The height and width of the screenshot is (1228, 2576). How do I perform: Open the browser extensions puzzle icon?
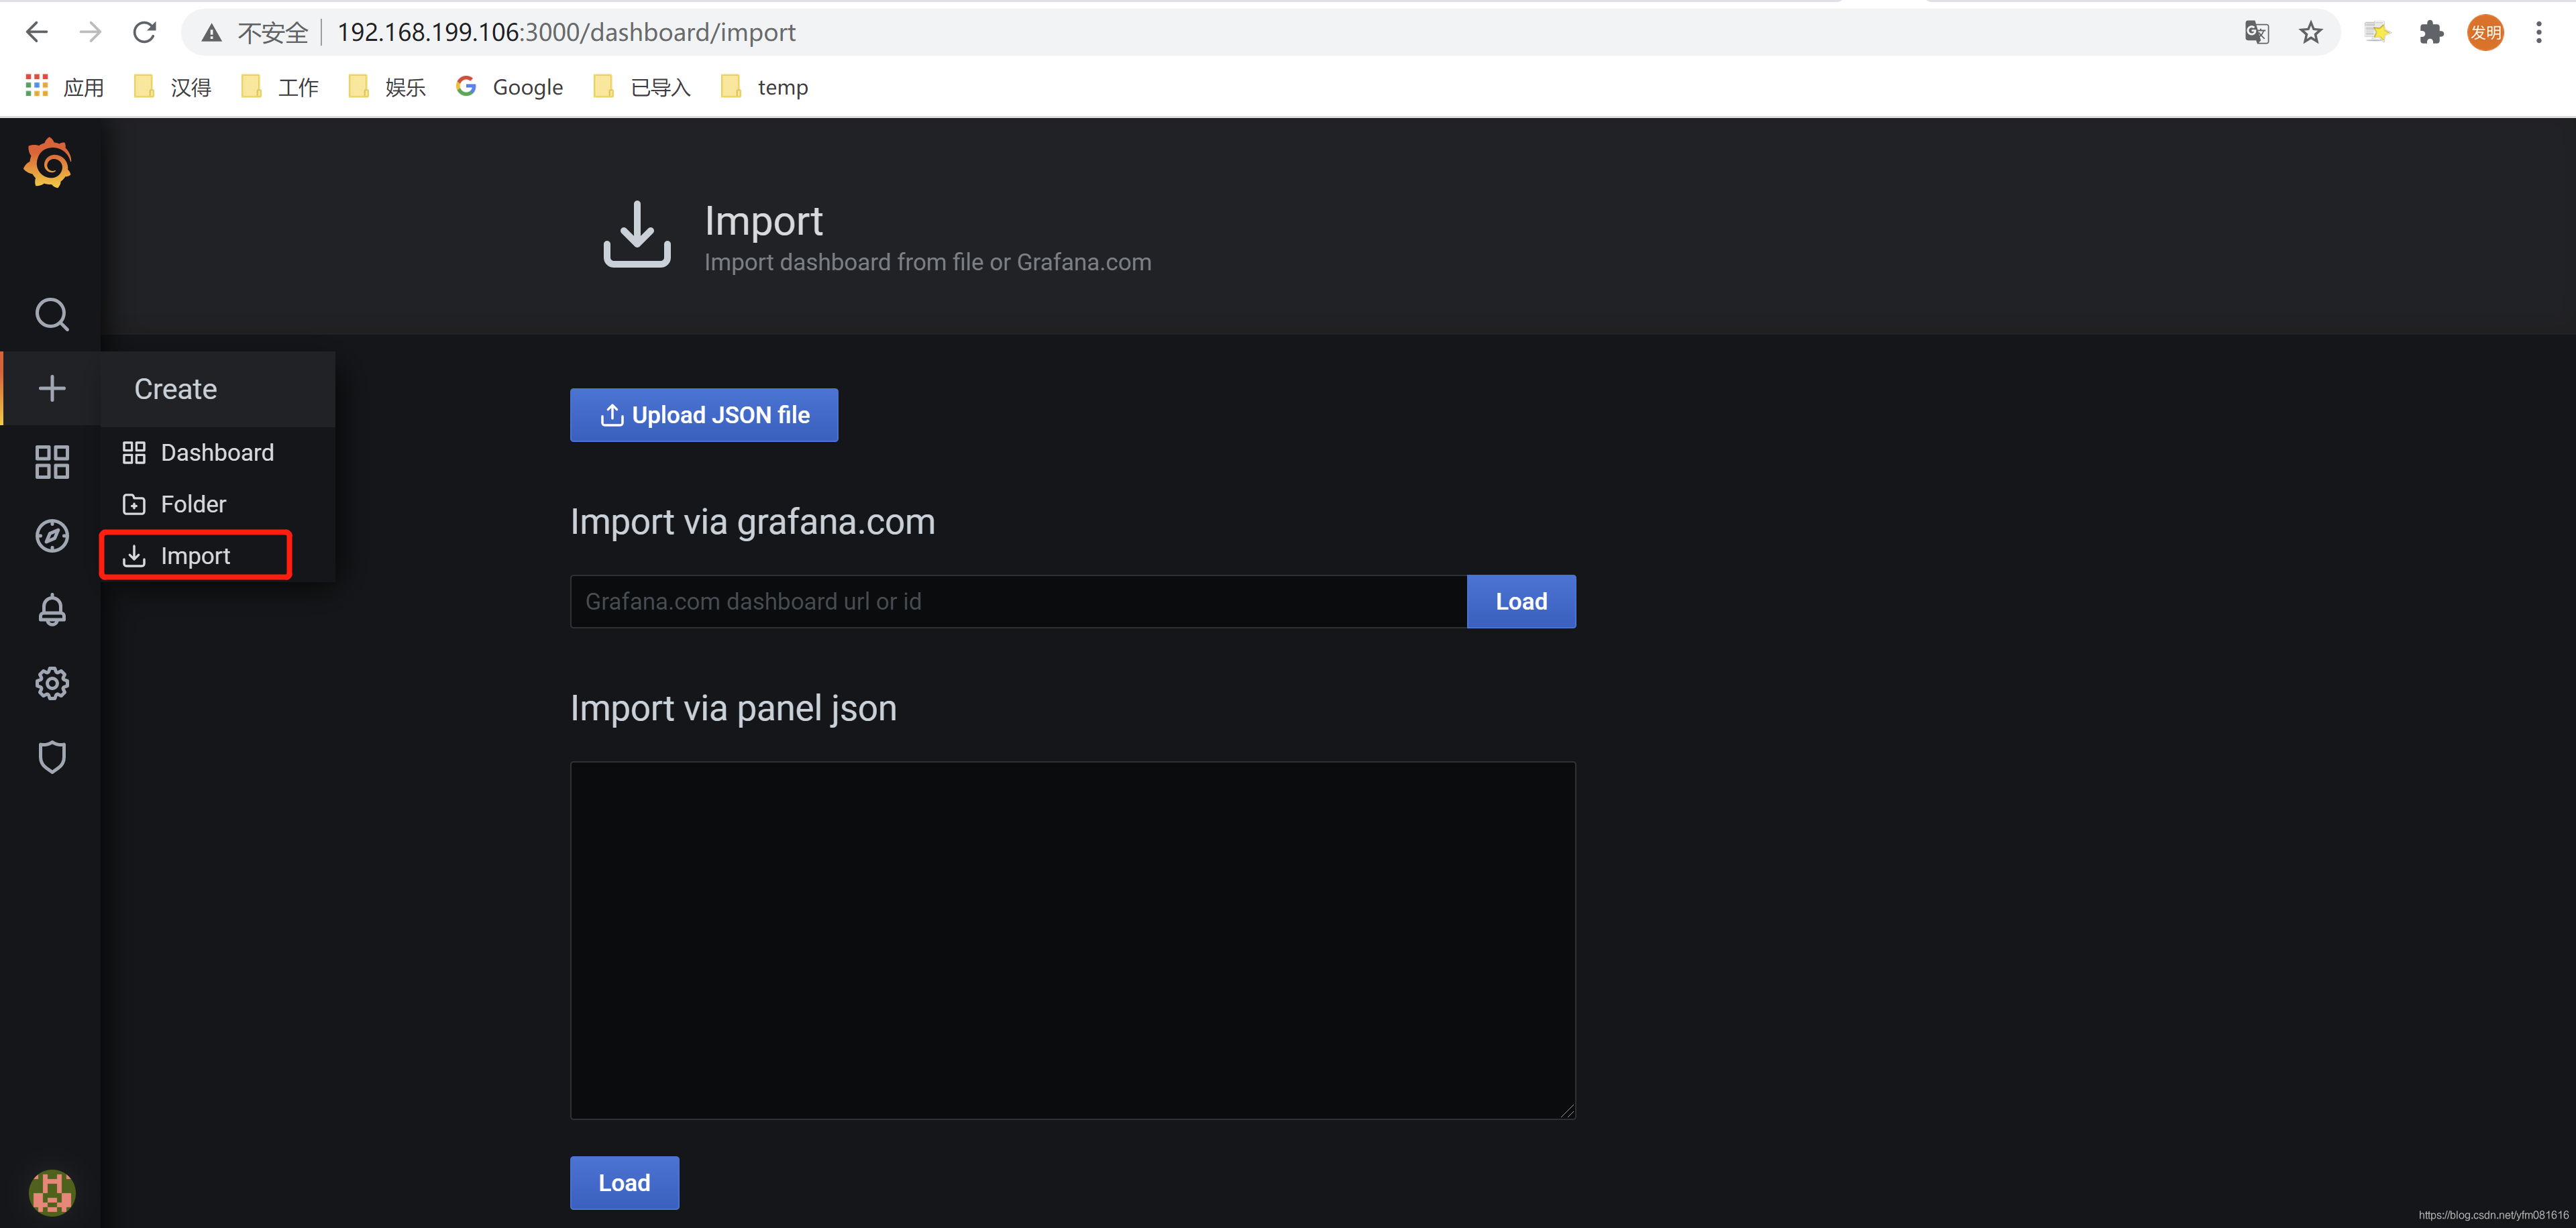(2432, 32)
